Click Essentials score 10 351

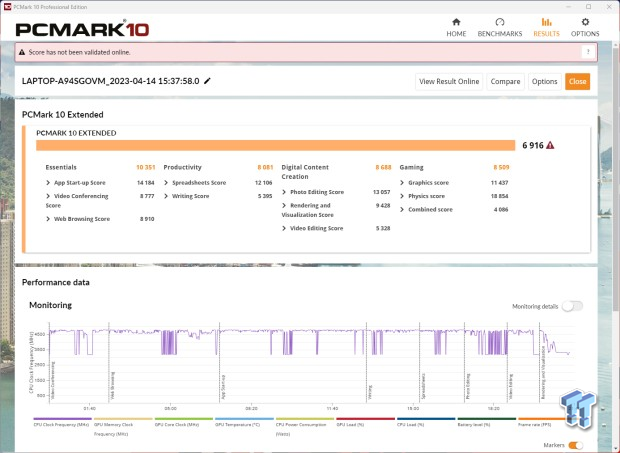(146, 167)
